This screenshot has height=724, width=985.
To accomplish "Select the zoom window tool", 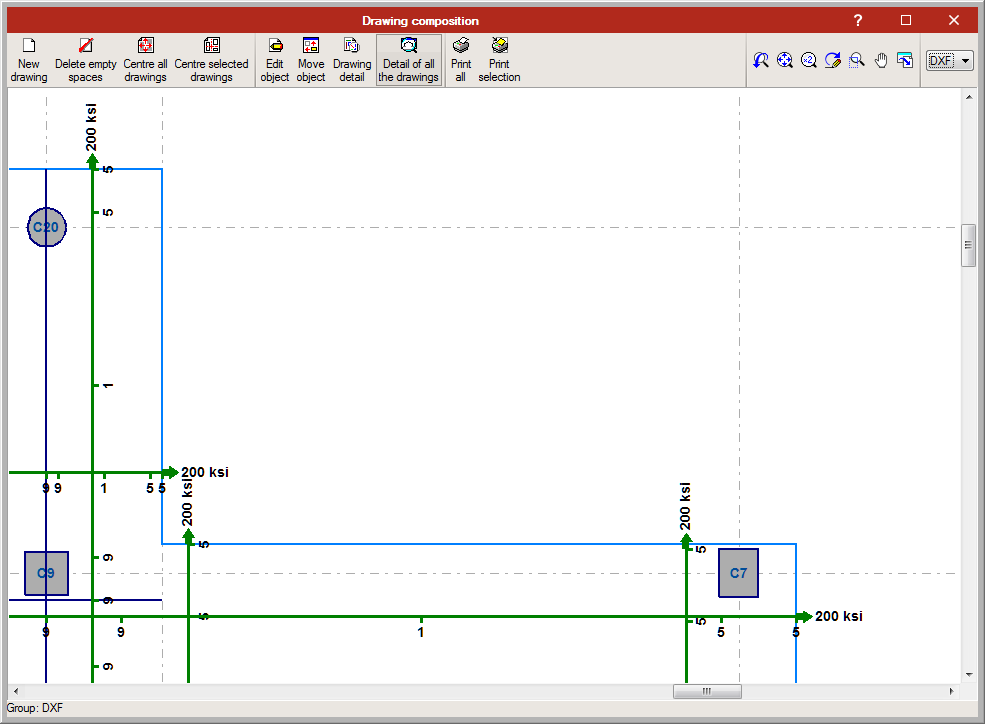I will 857,61.
